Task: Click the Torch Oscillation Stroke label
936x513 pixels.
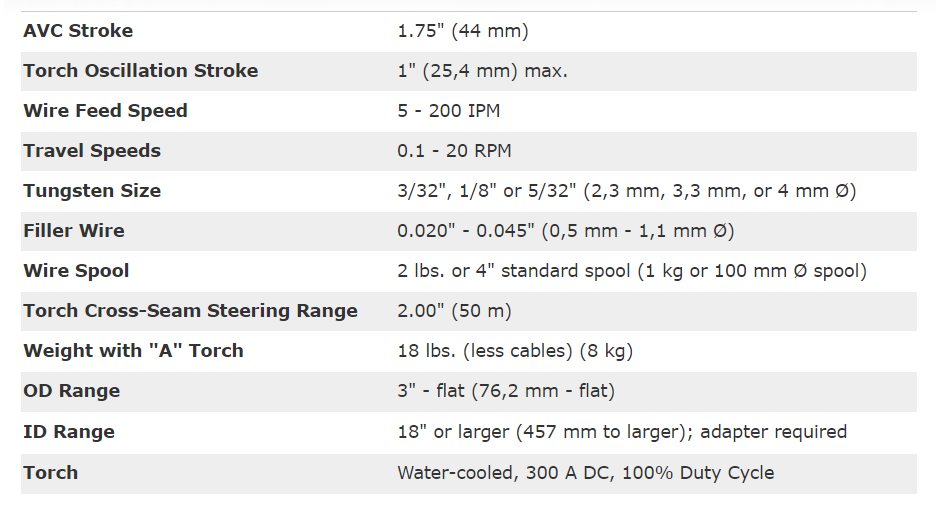Action: click(x=141, y=70)
